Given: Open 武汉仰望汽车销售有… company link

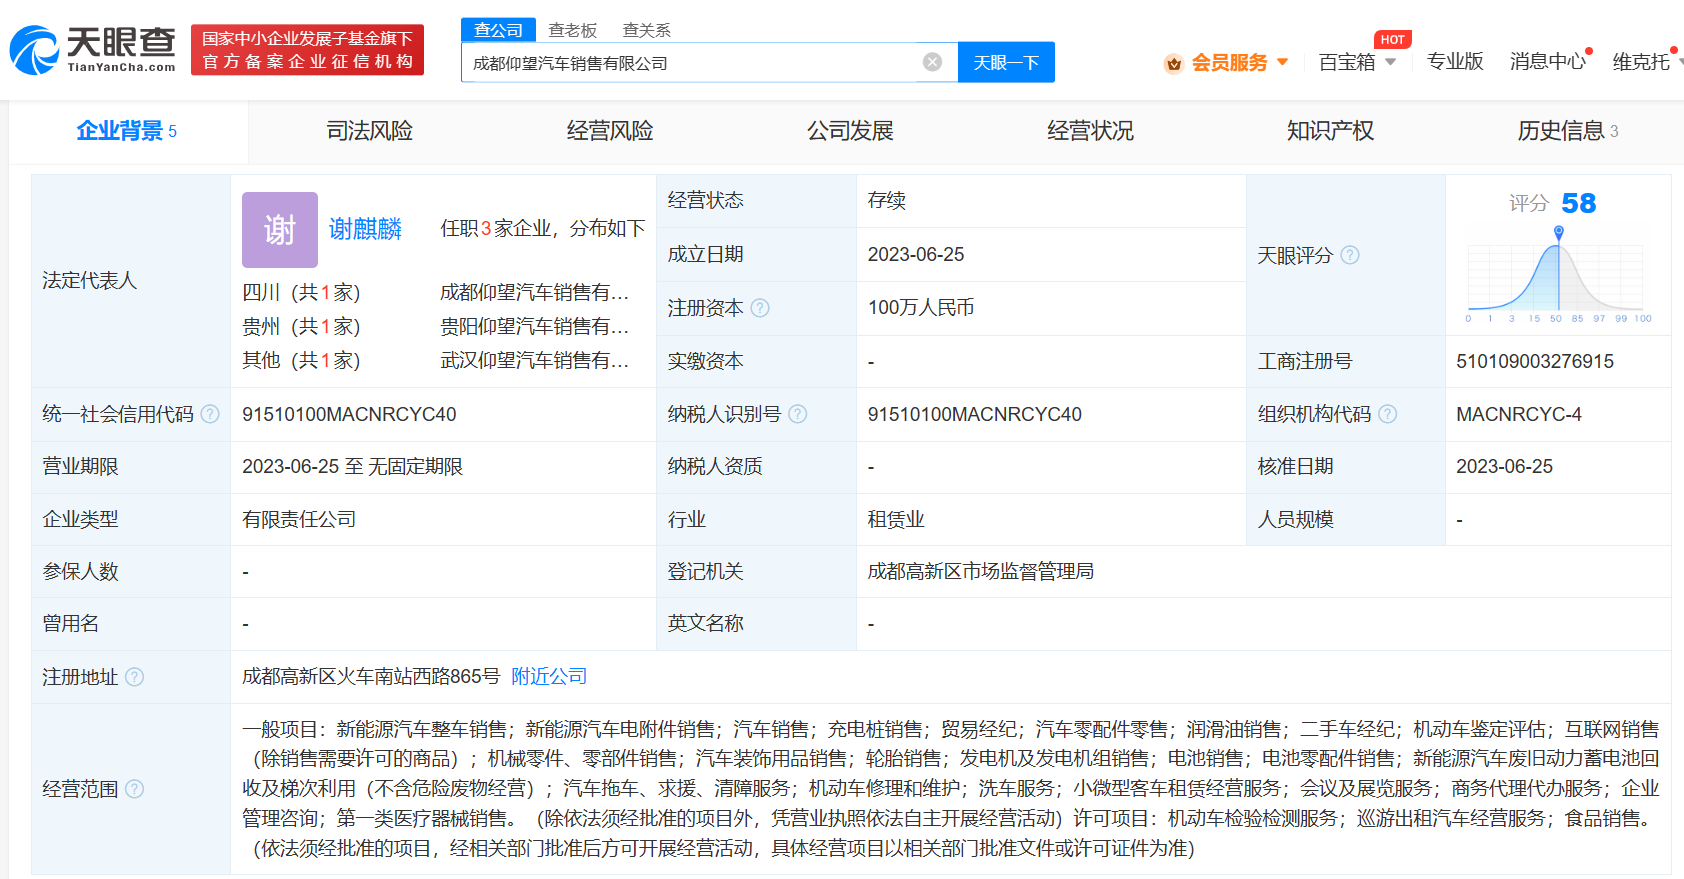Looking at the screenshot, I should coord(535,360).
